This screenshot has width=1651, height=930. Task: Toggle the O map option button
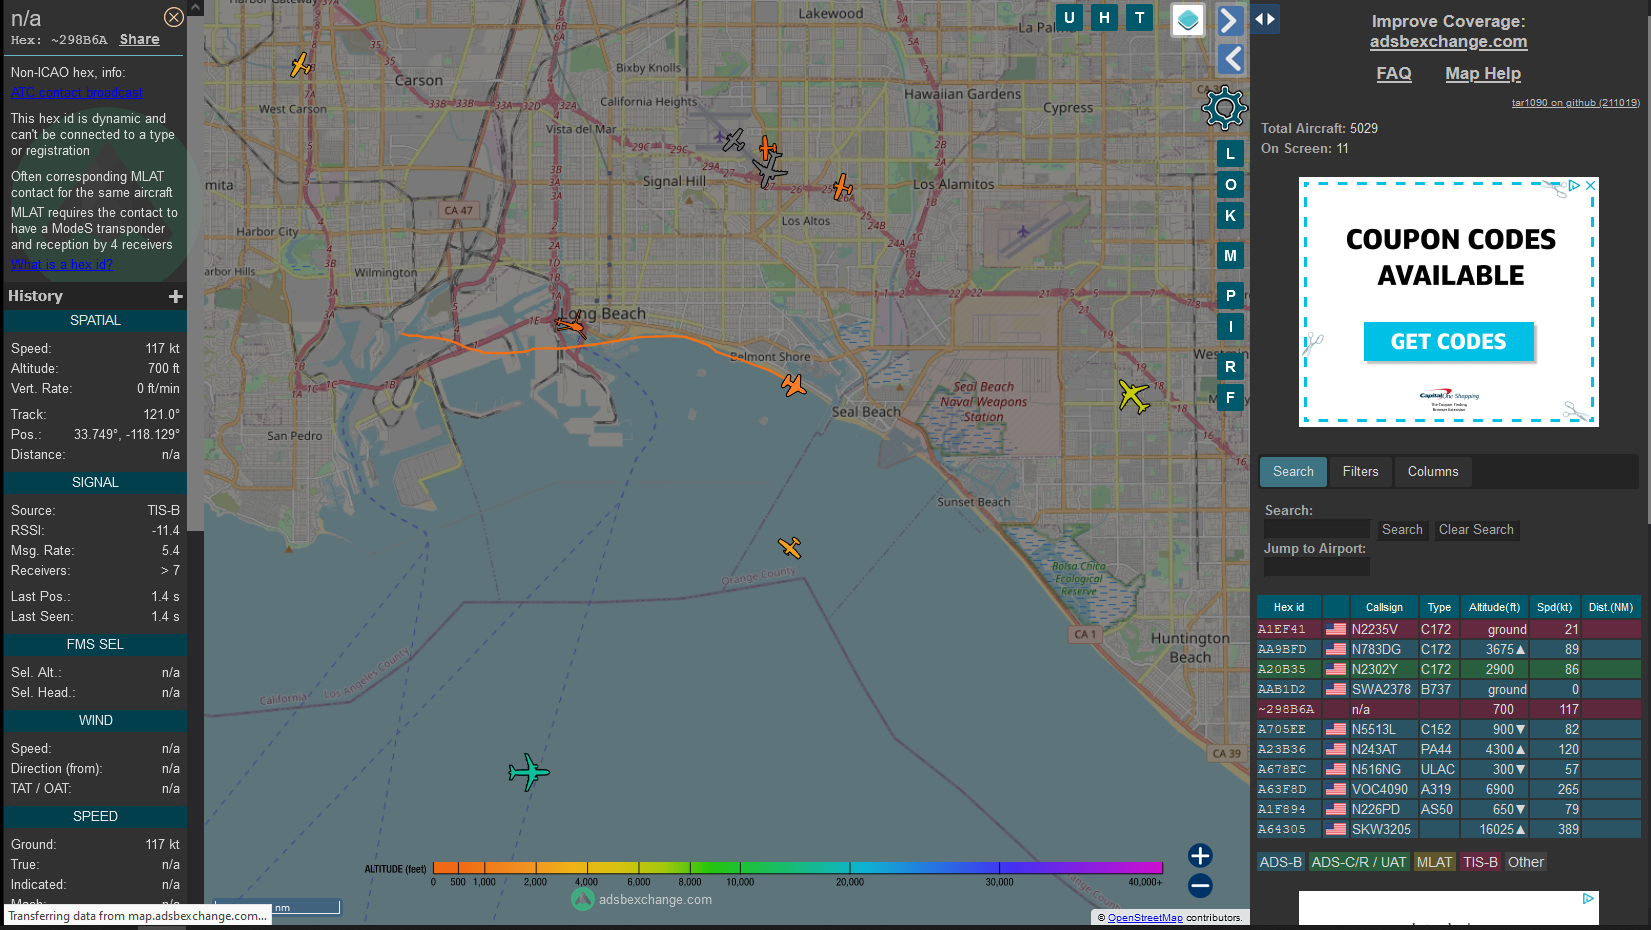[x=1230, y=185]
